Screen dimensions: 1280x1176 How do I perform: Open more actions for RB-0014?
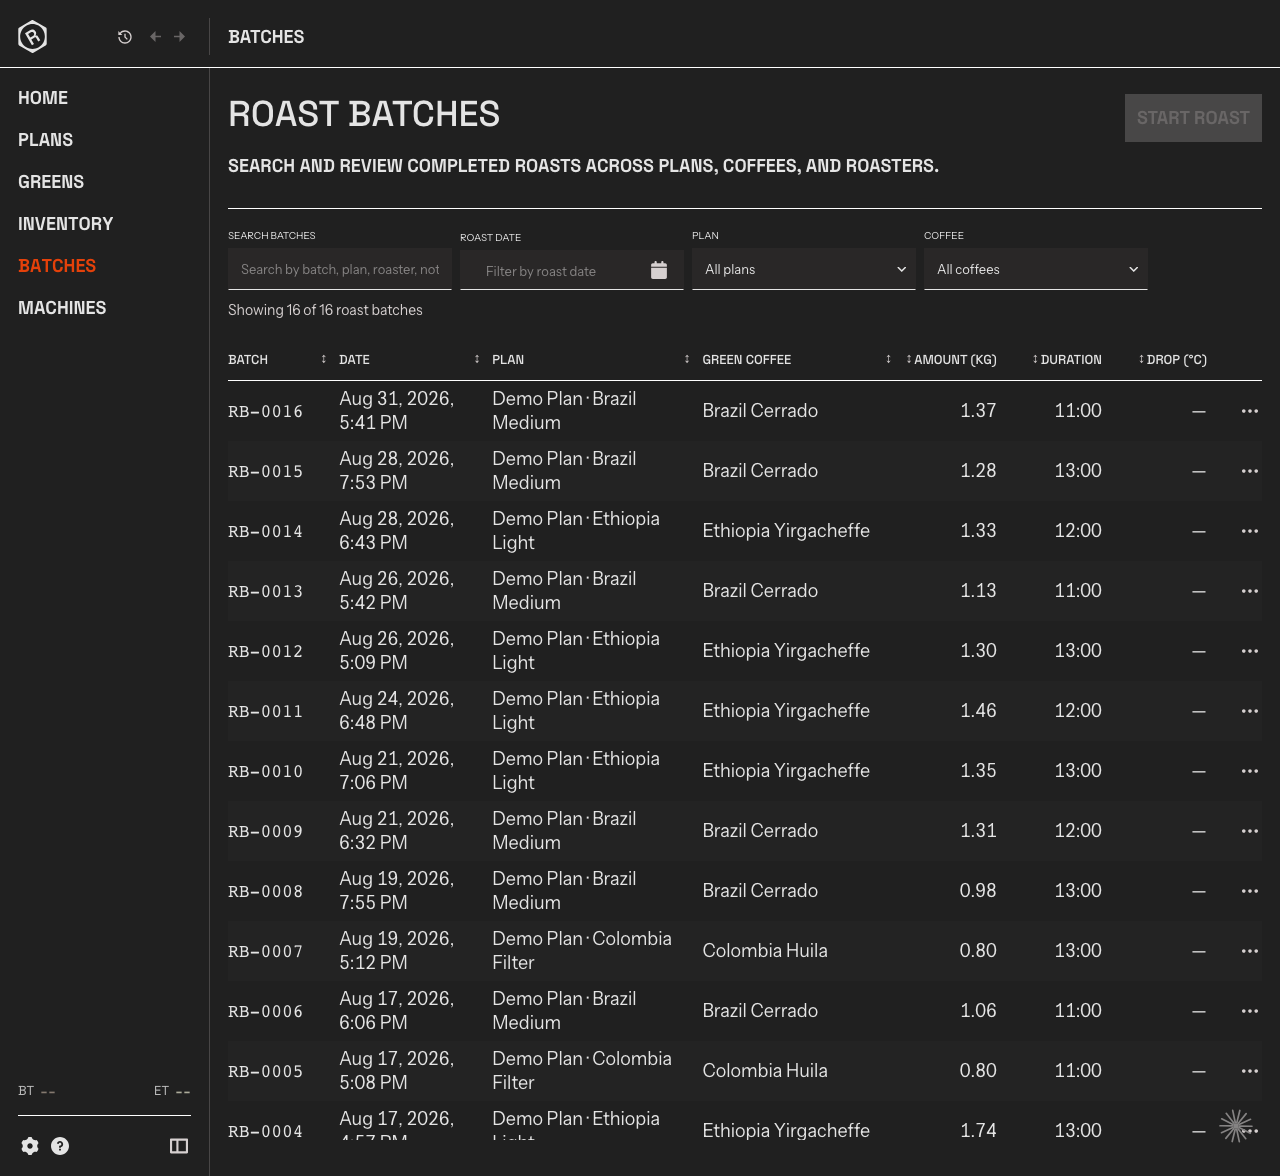1250,531
